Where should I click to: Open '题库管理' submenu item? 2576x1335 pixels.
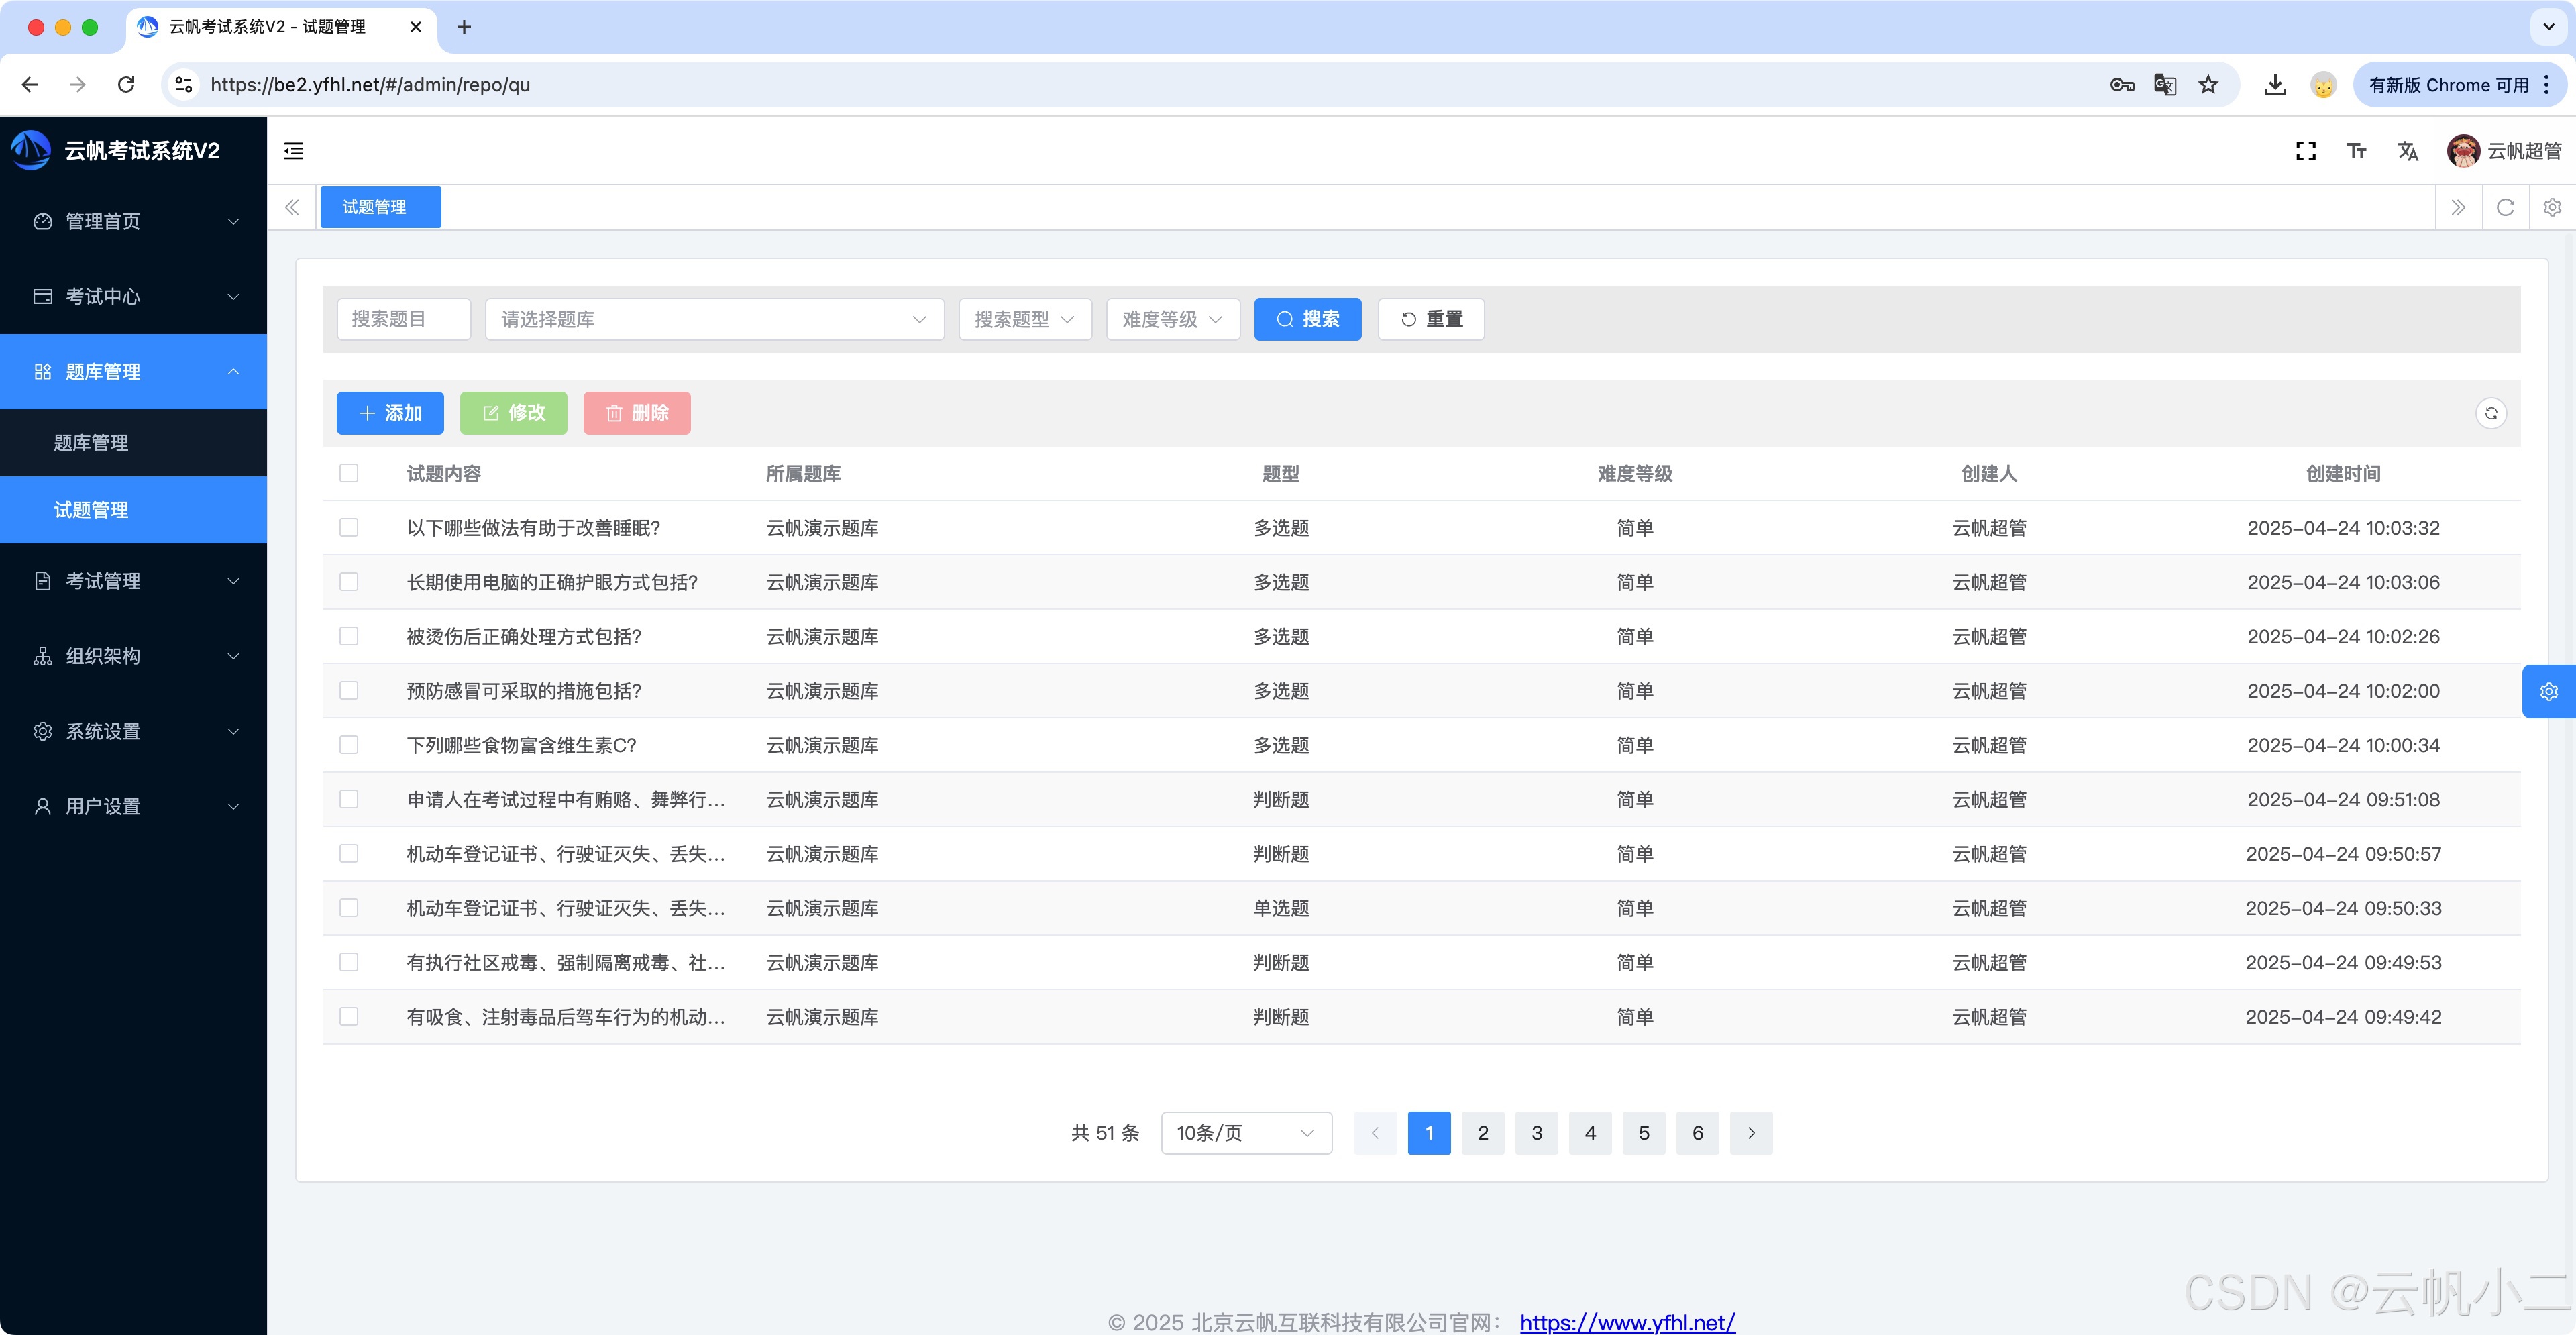pyautogui.click(x=91, y=443)
